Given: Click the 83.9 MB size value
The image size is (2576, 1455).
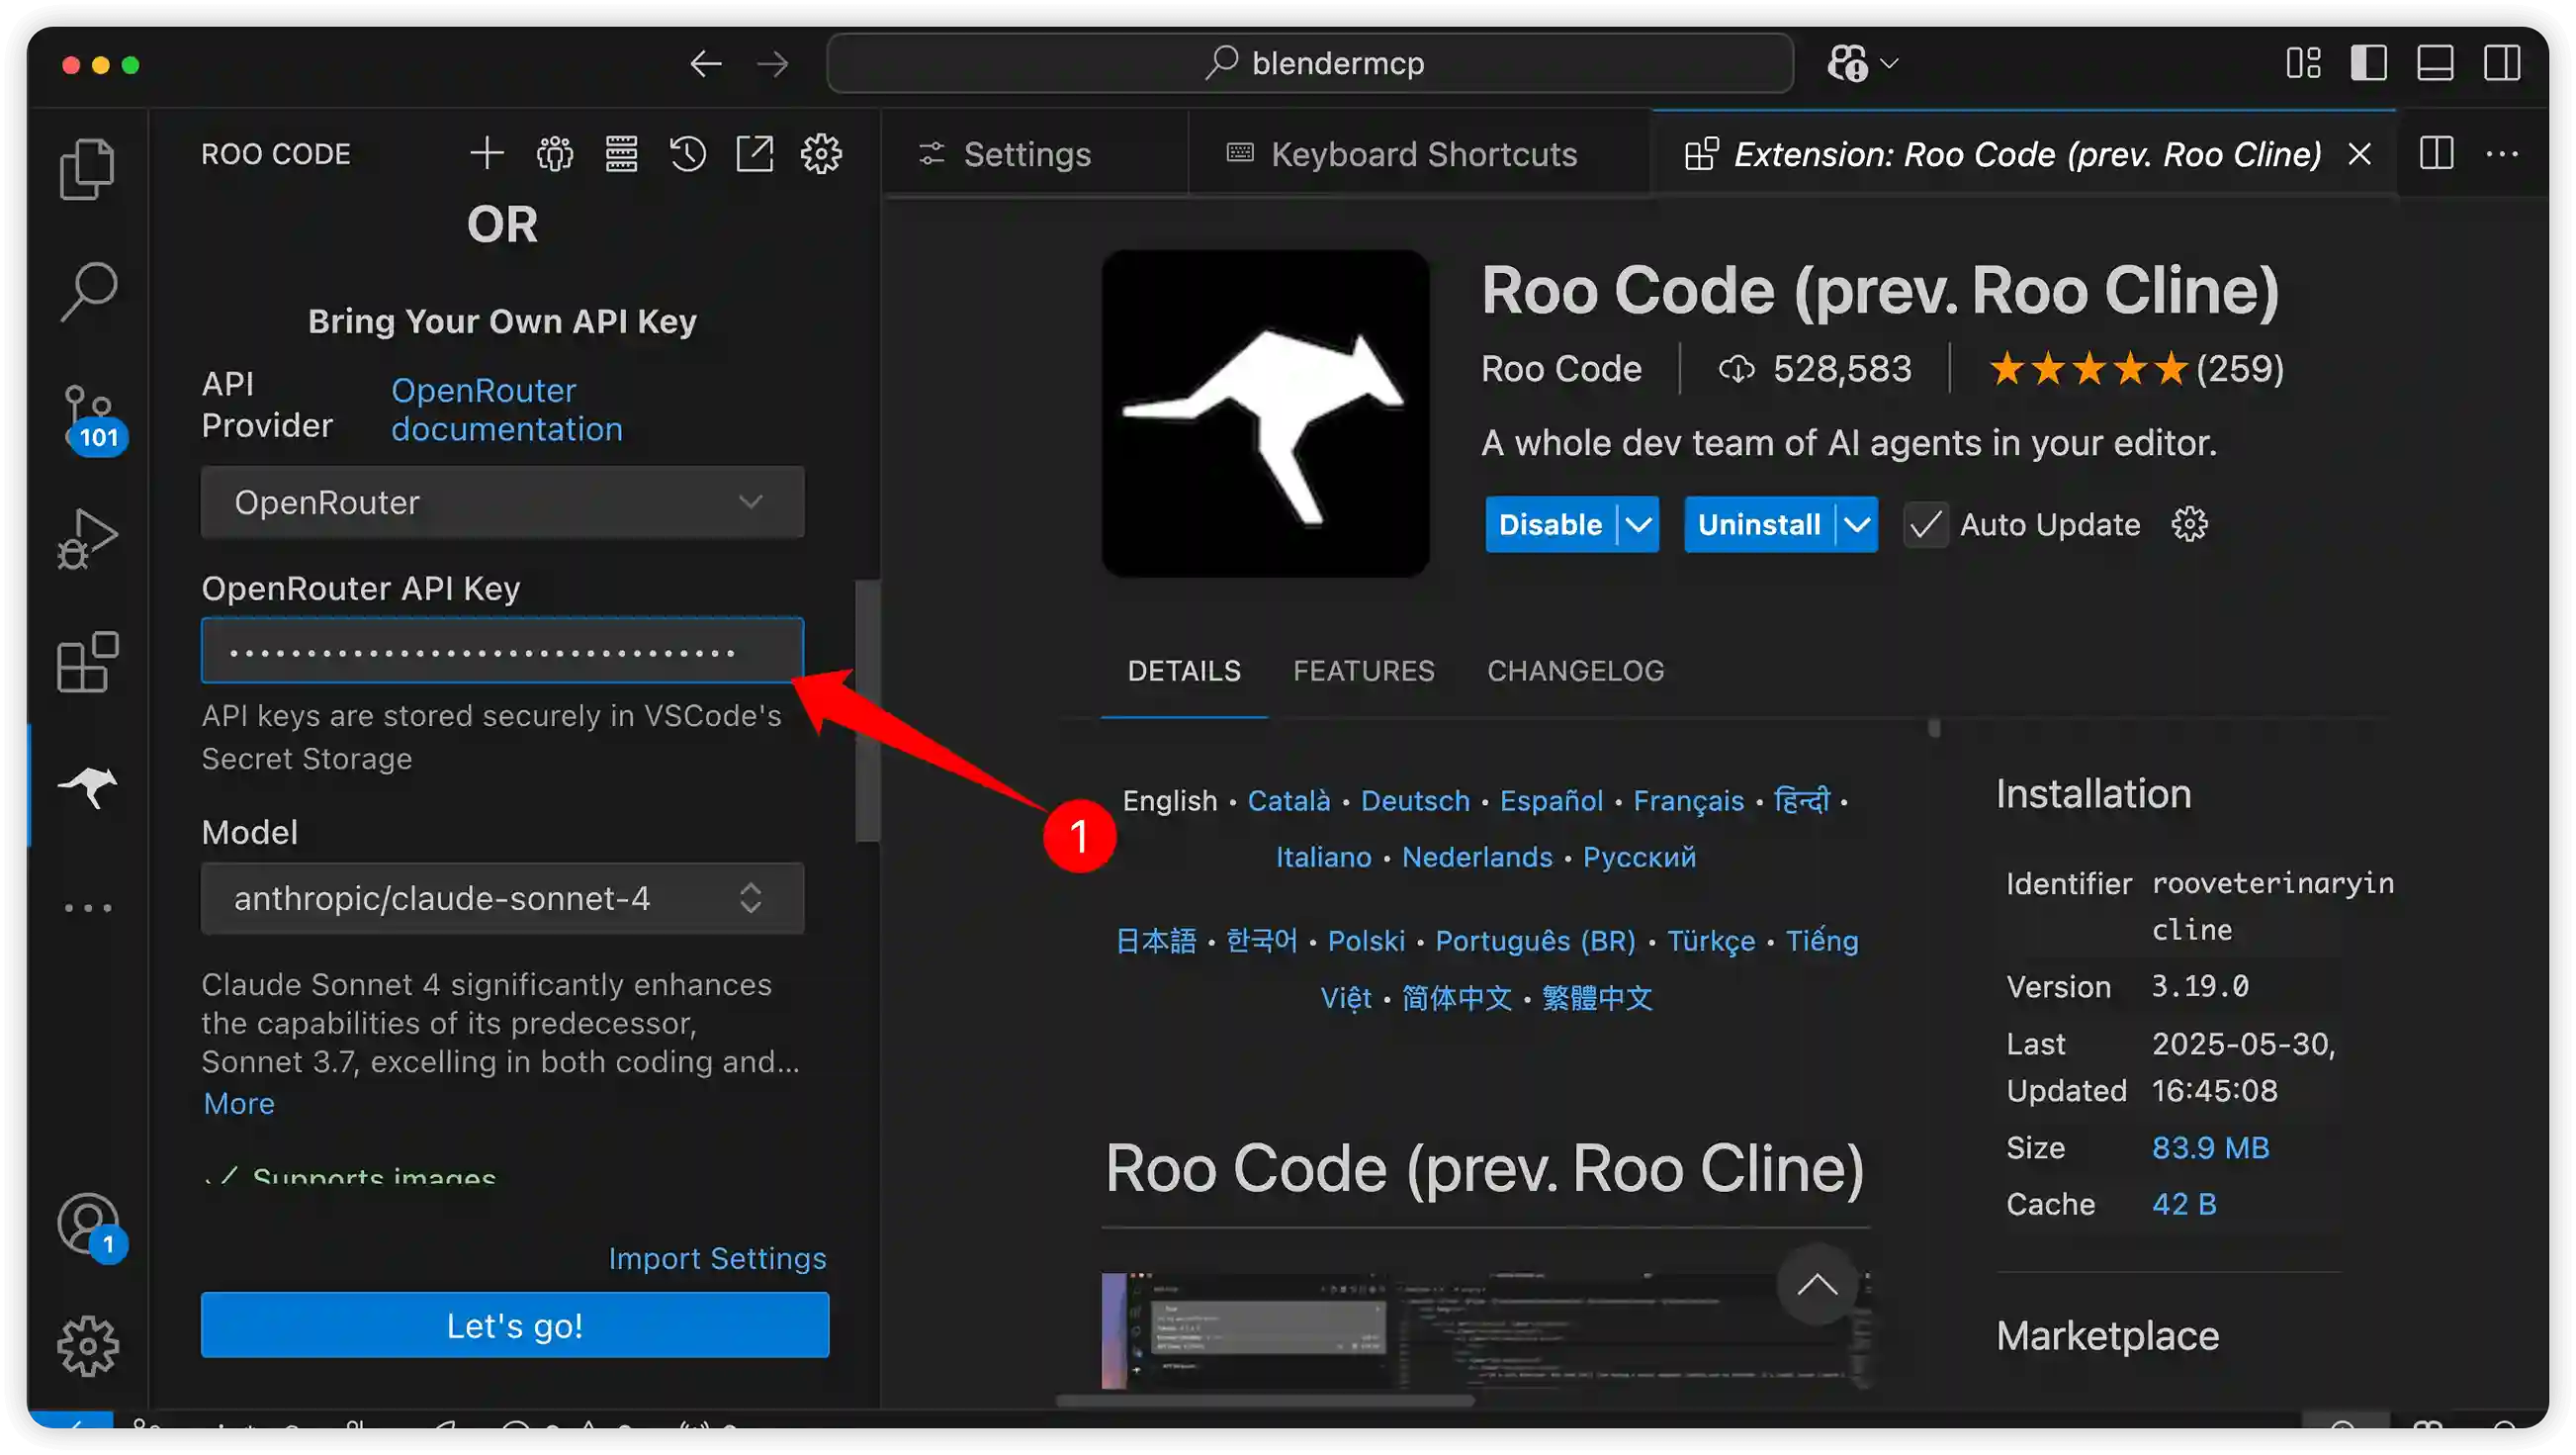Looking at the screenshot, I should point(2210,1147).
